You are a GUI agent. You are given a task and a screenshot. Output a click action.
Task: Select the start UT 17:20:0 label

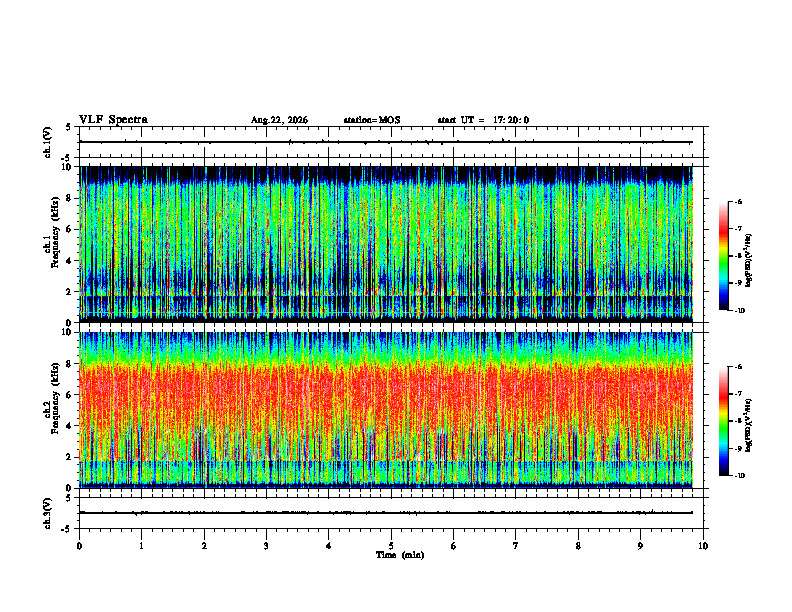coord(483,120)
